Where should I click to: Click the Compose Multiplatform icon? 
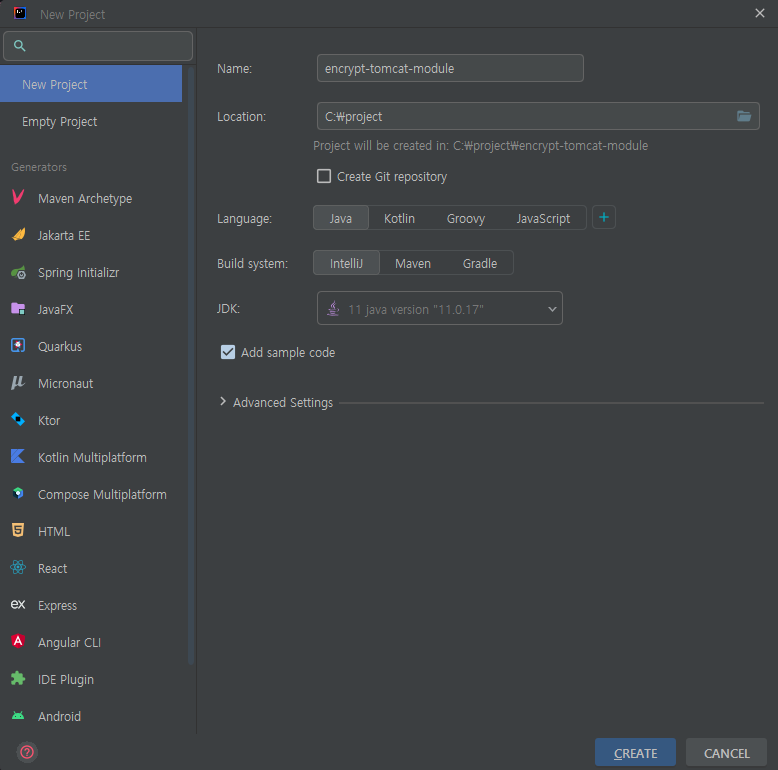[x=18, y=494]
